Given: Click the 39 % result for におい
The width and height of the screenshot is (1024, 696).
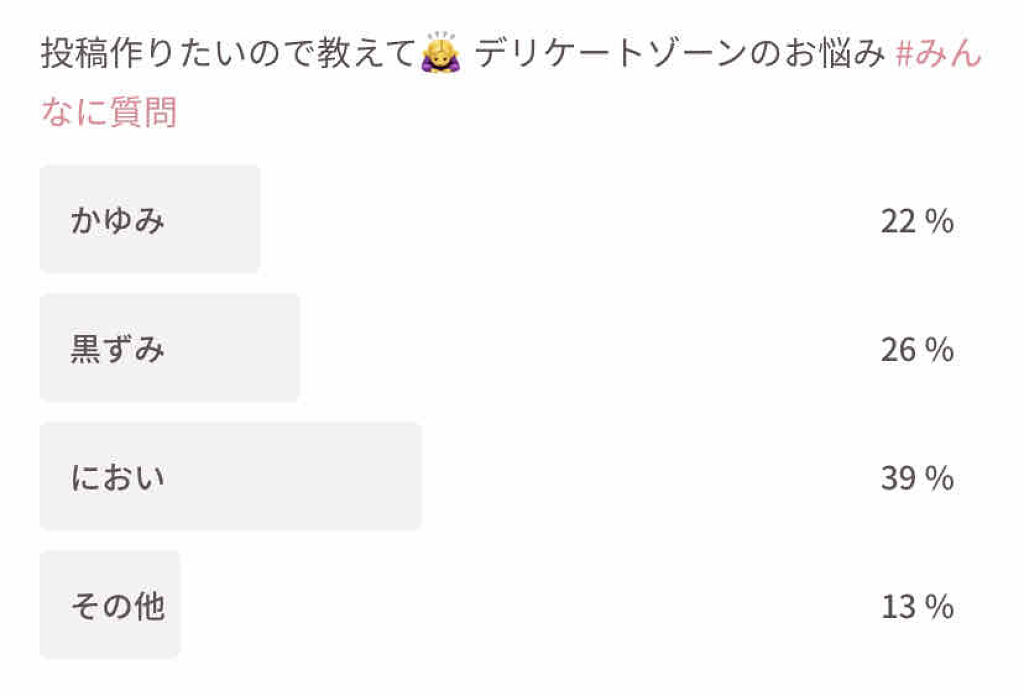Looking at the screenshot, I should coord(917,477).
